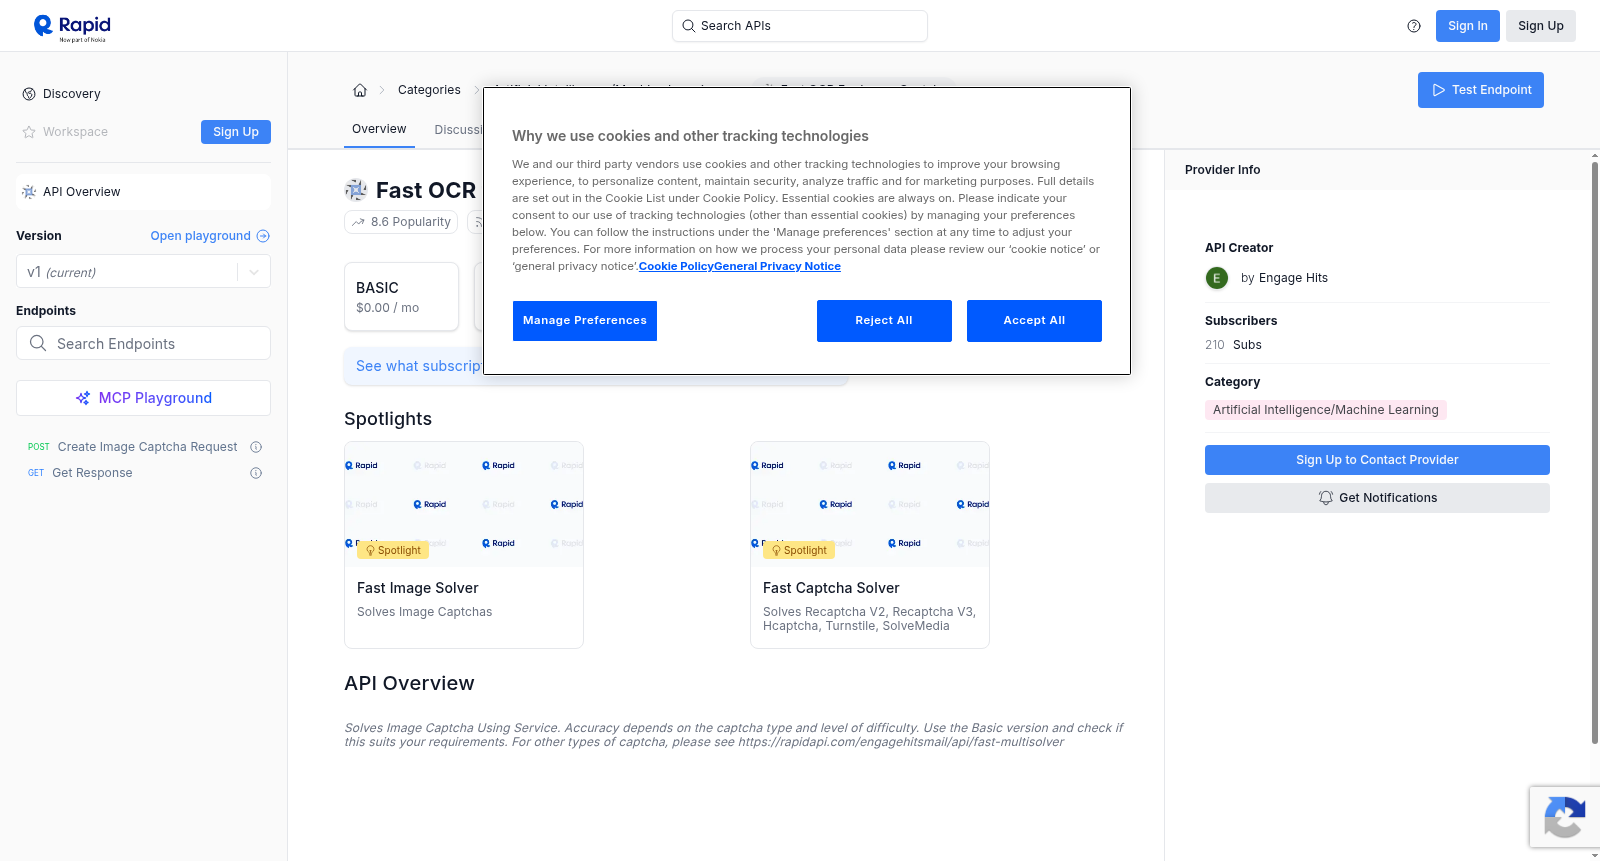This screenshot has height=861, width=1600.
Task: Click info icon next to Get Response
Action: (256, 473)
